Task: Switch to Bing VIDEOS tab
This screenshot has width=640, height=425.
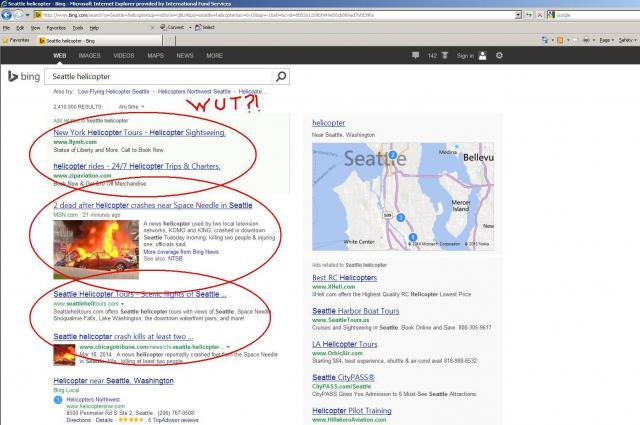Action: pyautogui.click(x=124, y=56)
